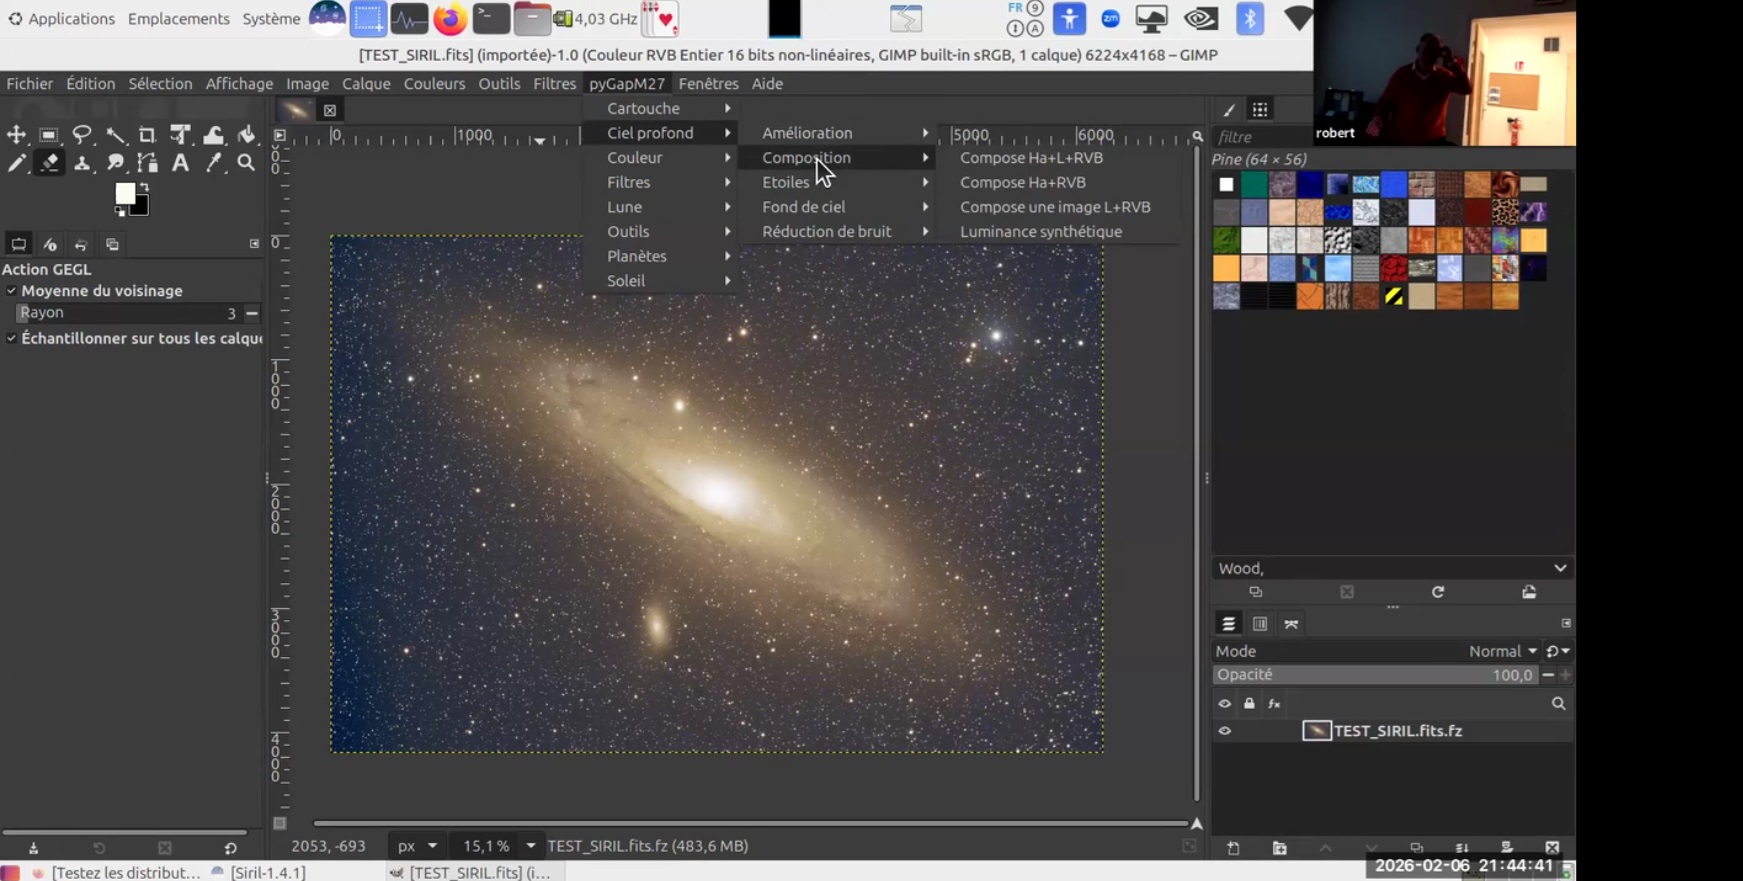The width and height of the screenshot is (1743, 881).
Task: Activate the Text tool
Action: coord(180,163)
